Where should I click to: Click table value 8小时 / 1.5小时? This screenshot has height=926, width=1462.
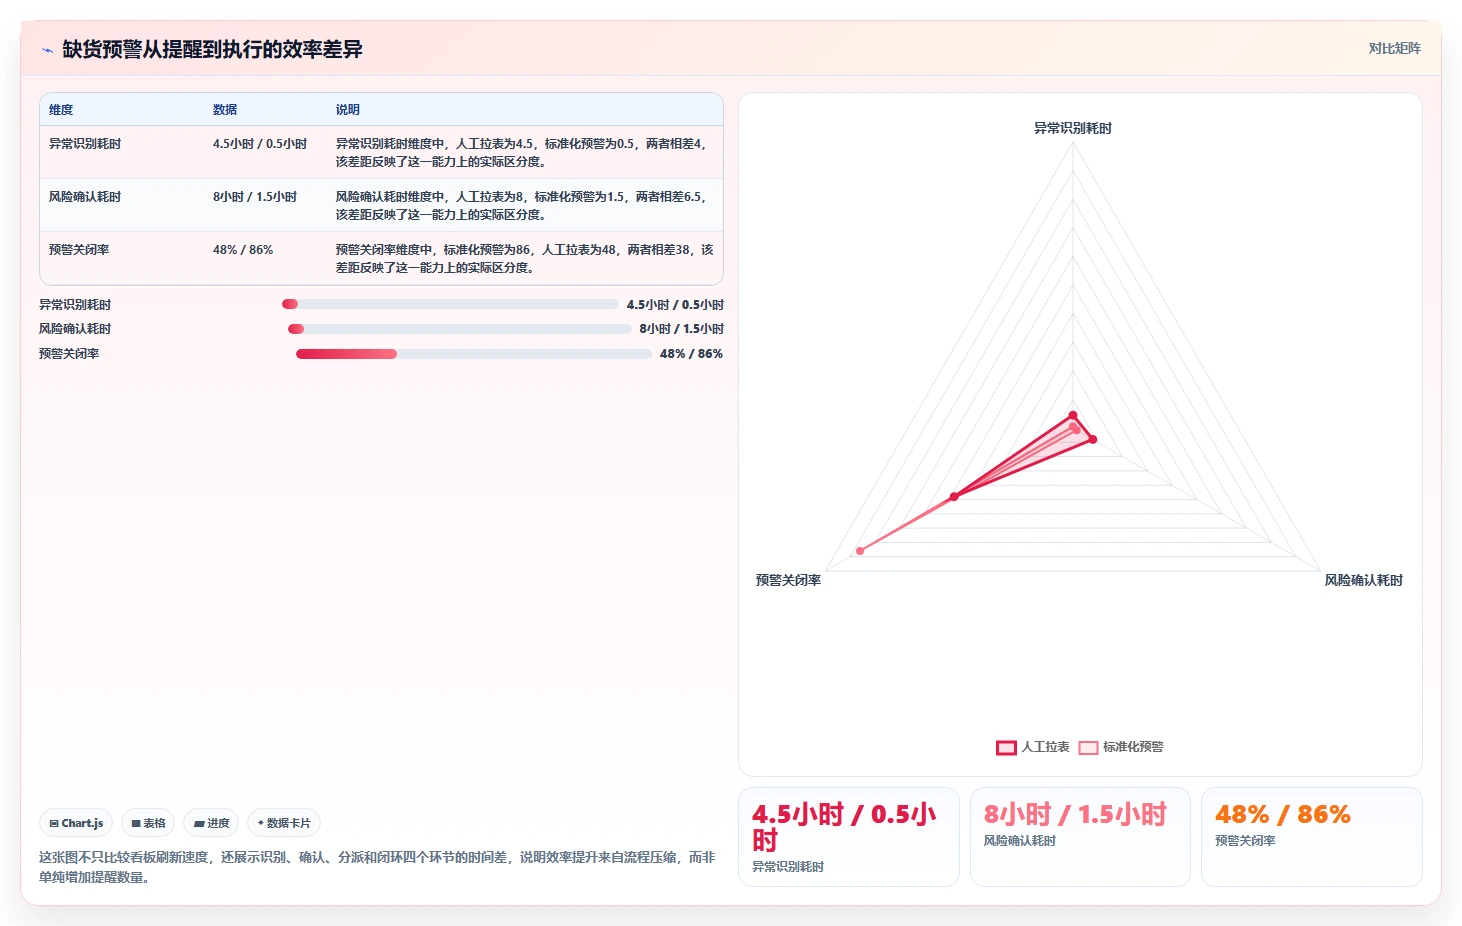[x=255, y=197]
